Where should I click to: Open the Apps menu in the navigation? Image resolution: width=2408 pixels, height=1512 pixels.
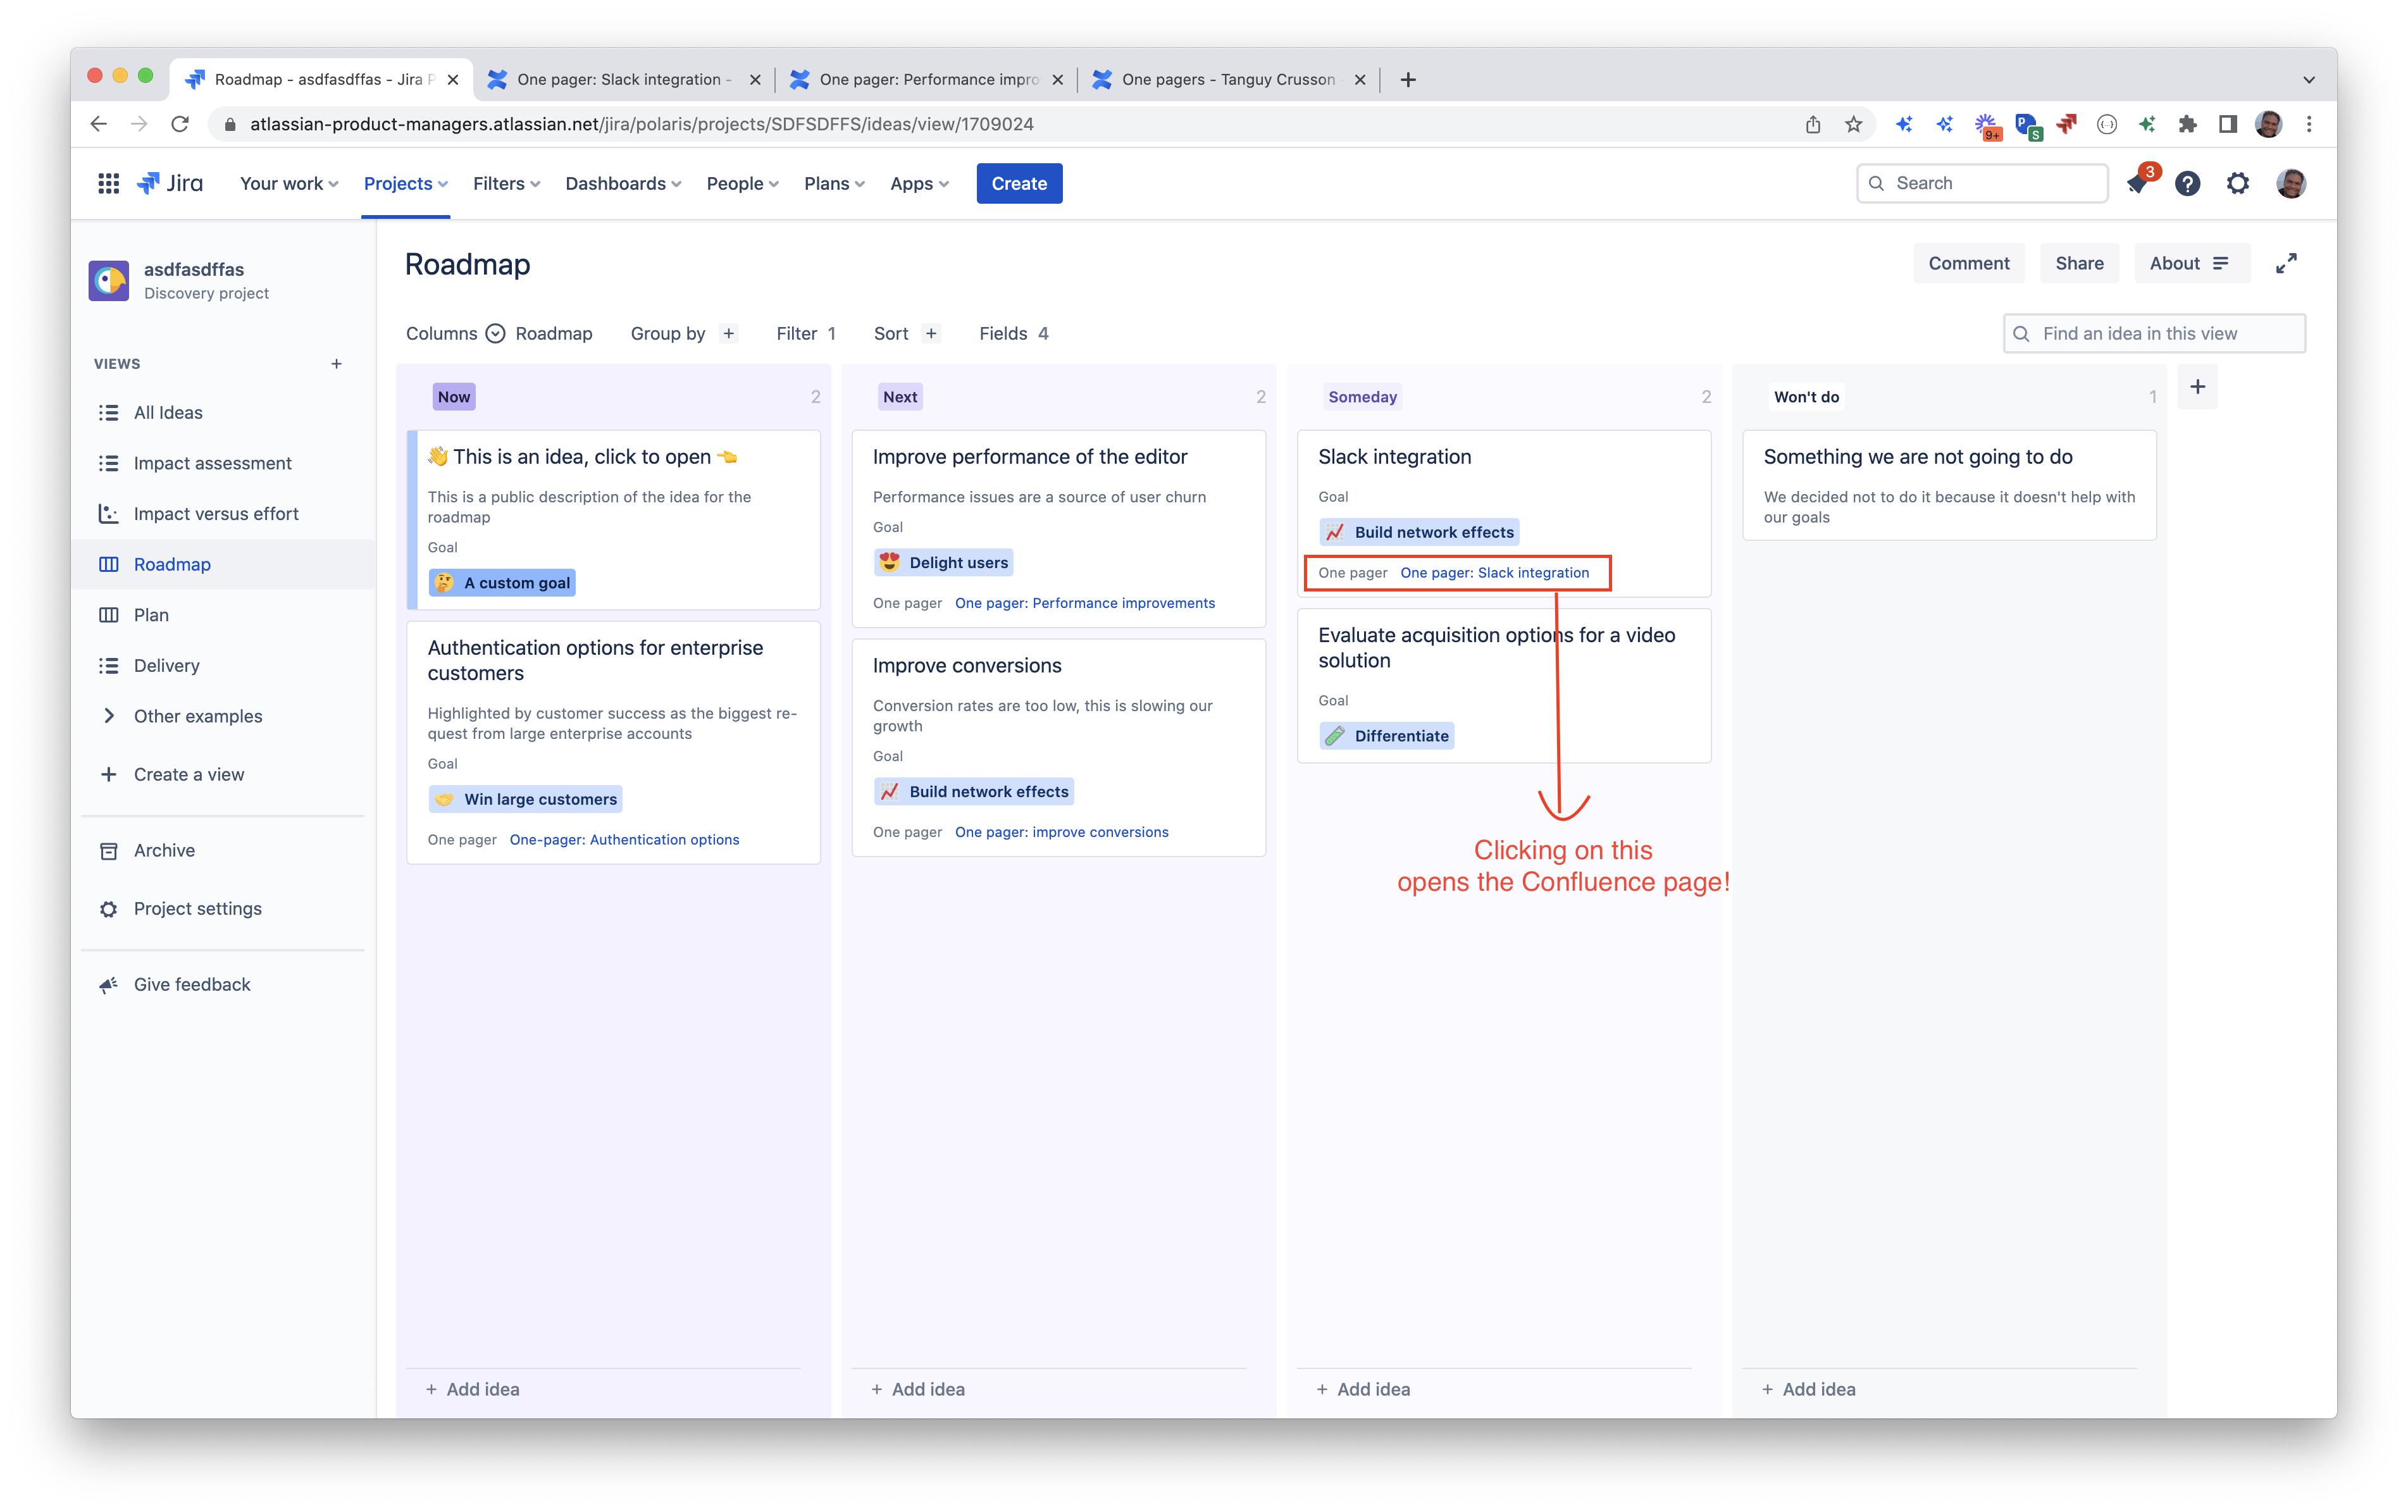pos(918,183)
